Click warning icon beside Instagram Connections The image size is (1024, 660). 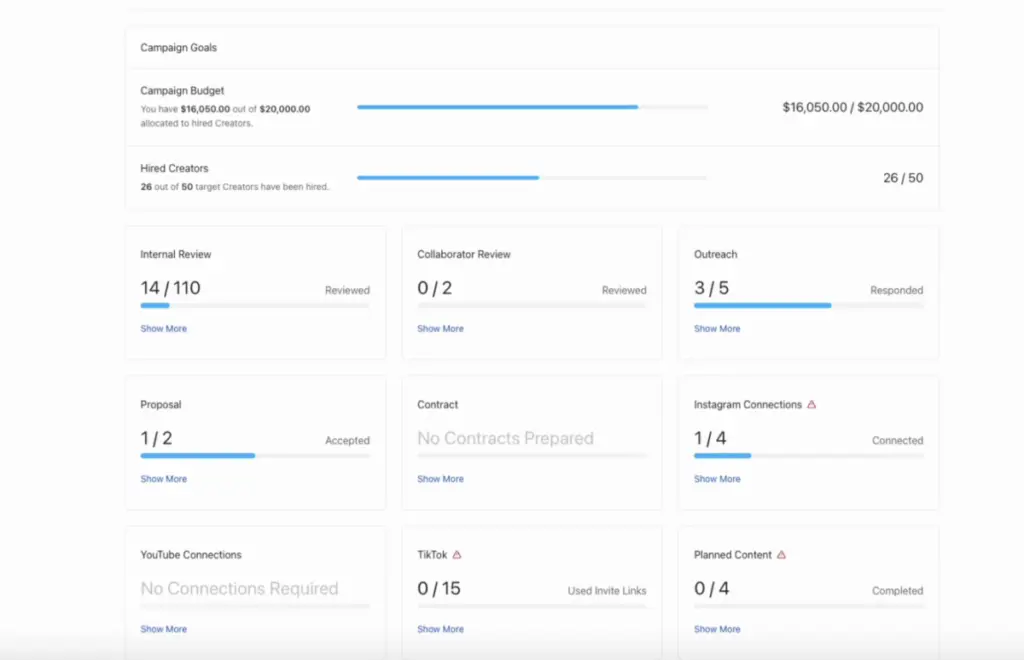tap(812, 405)
